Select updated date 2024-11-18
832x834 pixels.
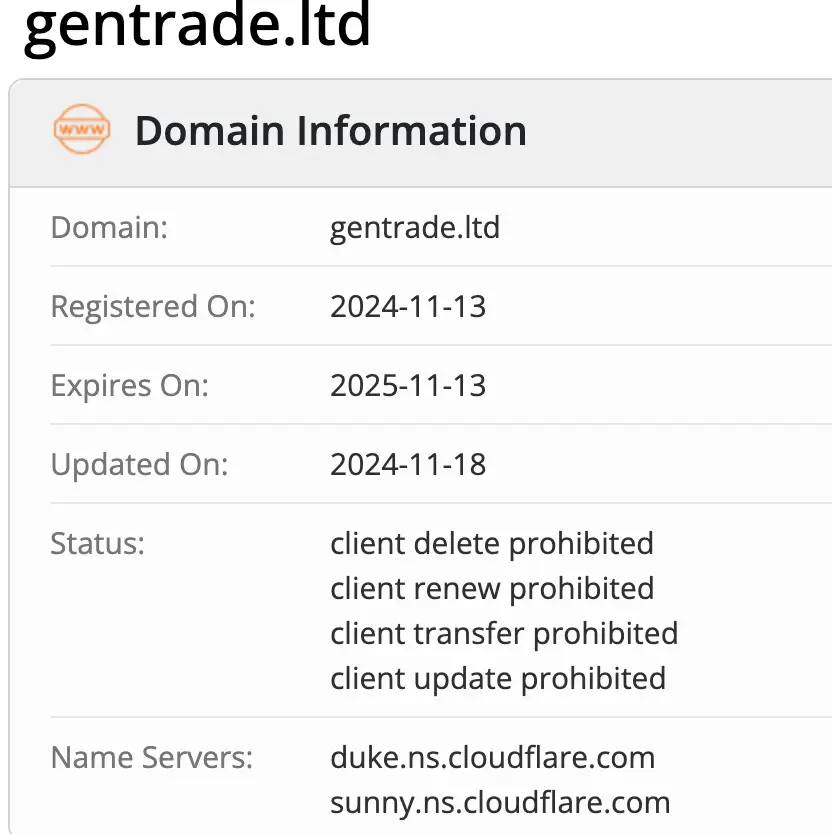click(408, 465)
